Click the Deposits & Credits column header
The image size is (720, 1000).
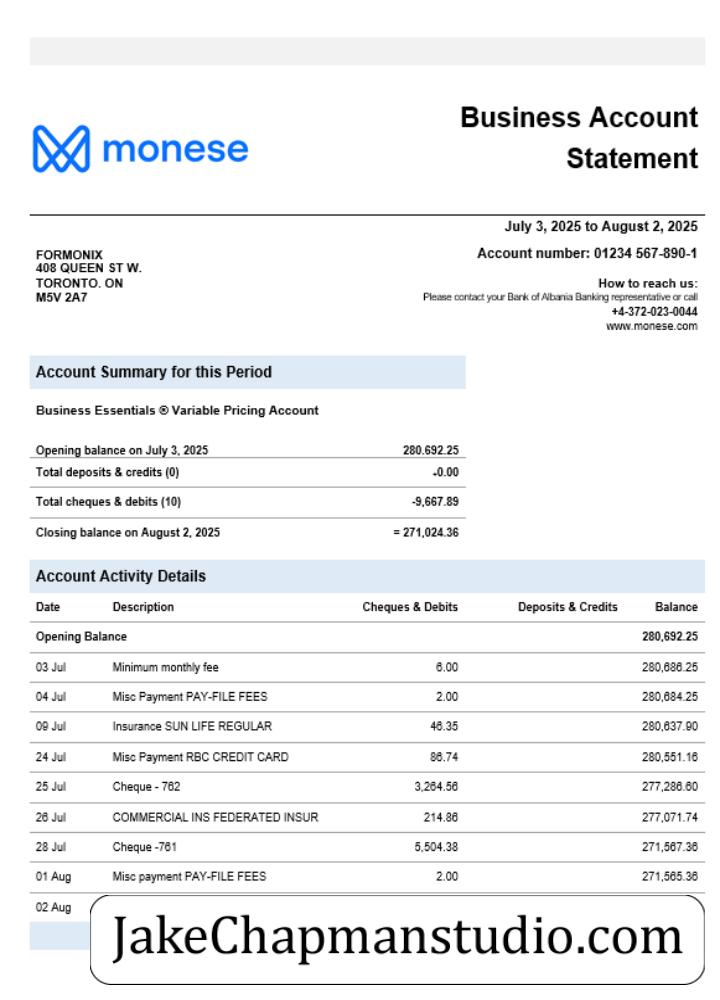tap(568, 607)
